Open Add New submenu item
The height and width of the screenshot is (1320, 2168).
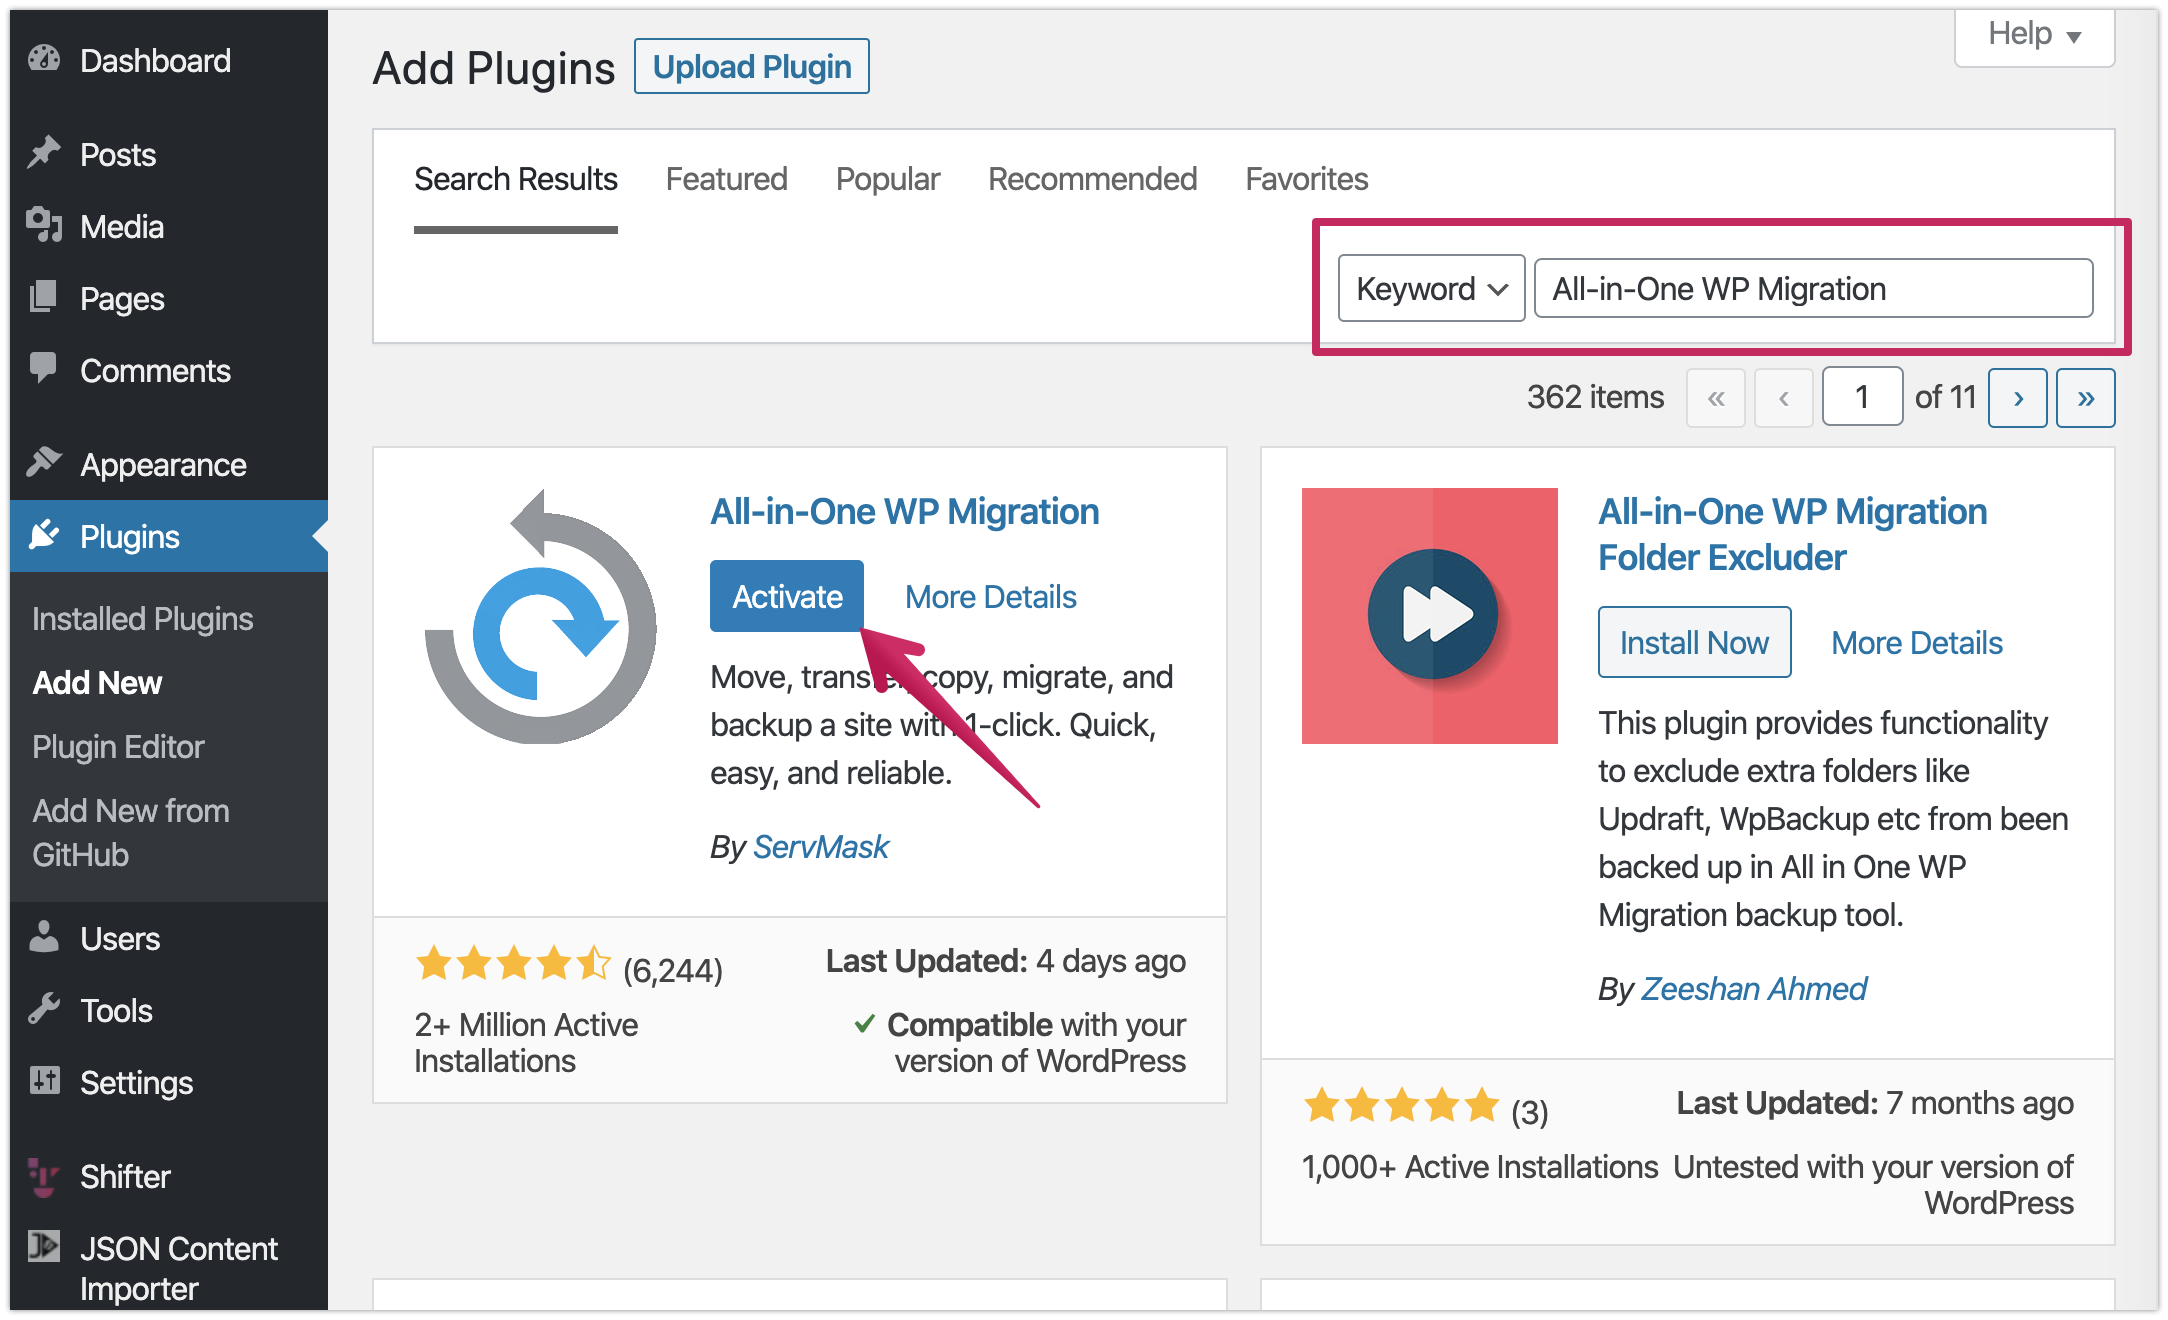tap(97, 683)
